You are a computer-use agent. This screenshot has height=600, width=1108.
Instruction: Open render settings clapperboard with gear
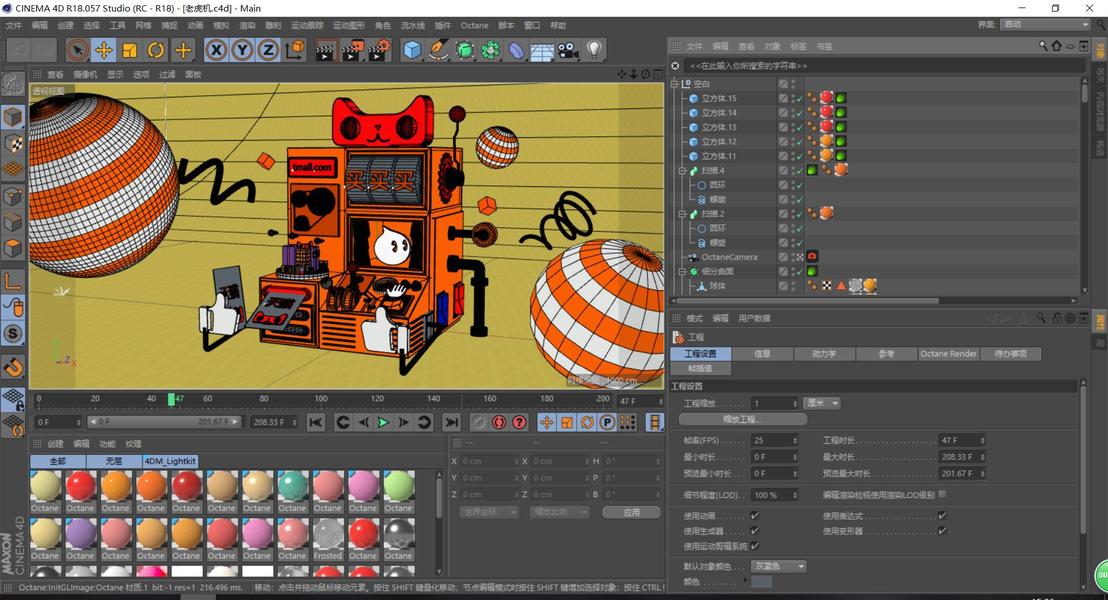tap(379, 50)
